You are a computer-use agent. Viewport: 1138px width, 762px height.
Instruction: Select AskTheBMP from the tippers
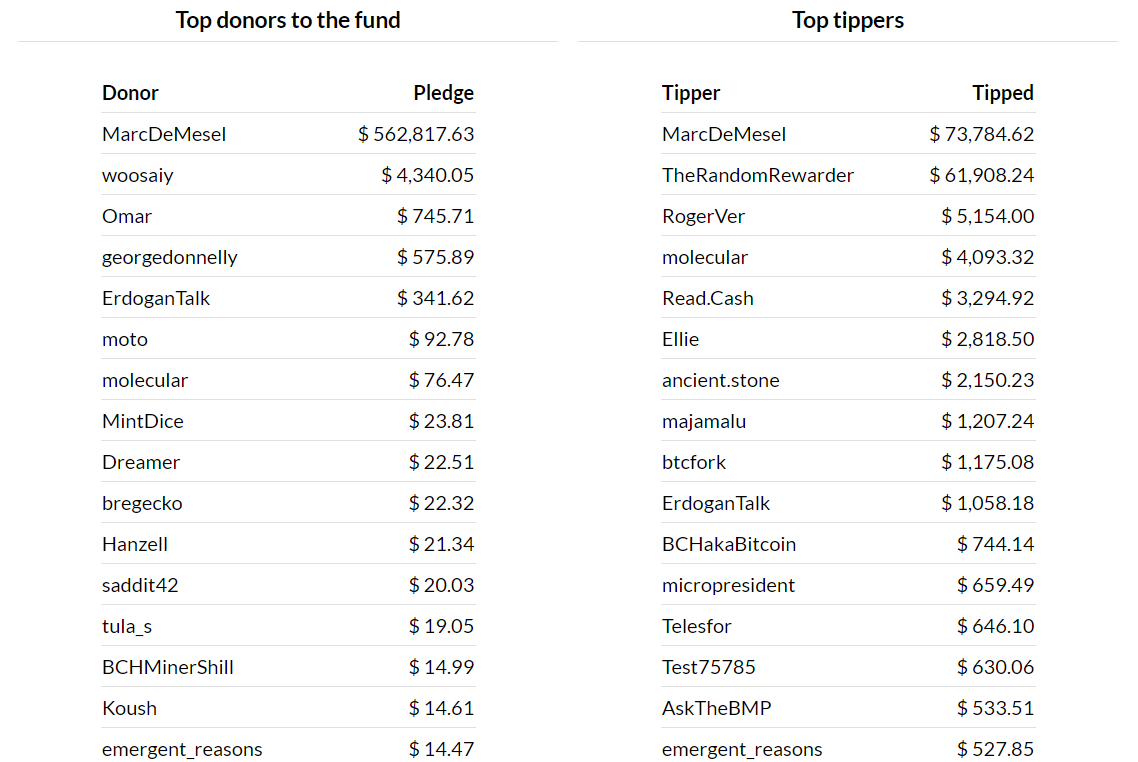[x=717, y=708]
